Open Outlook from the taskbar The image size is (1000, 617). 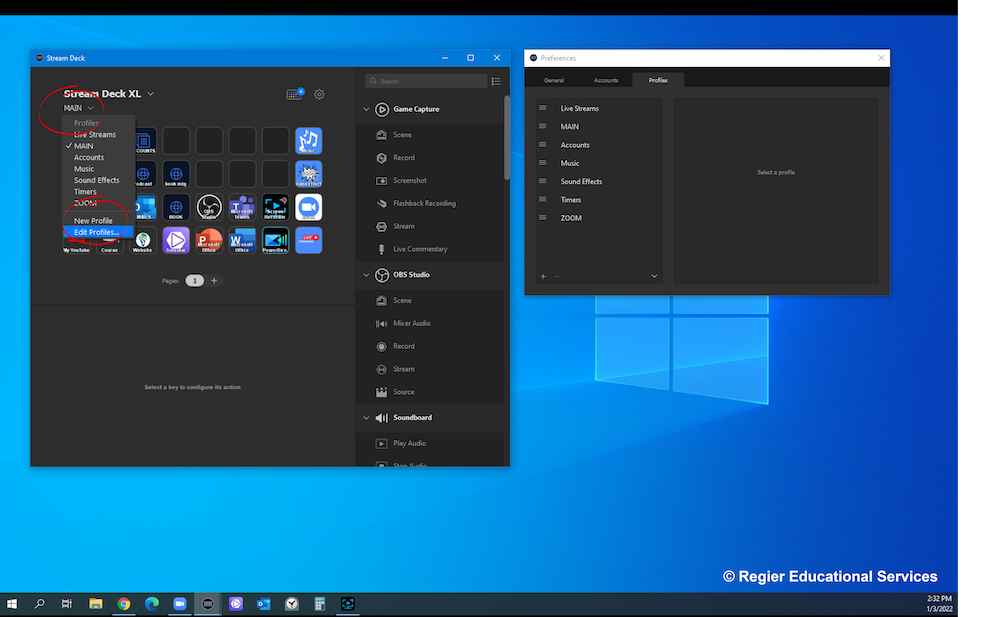[263, 604]
